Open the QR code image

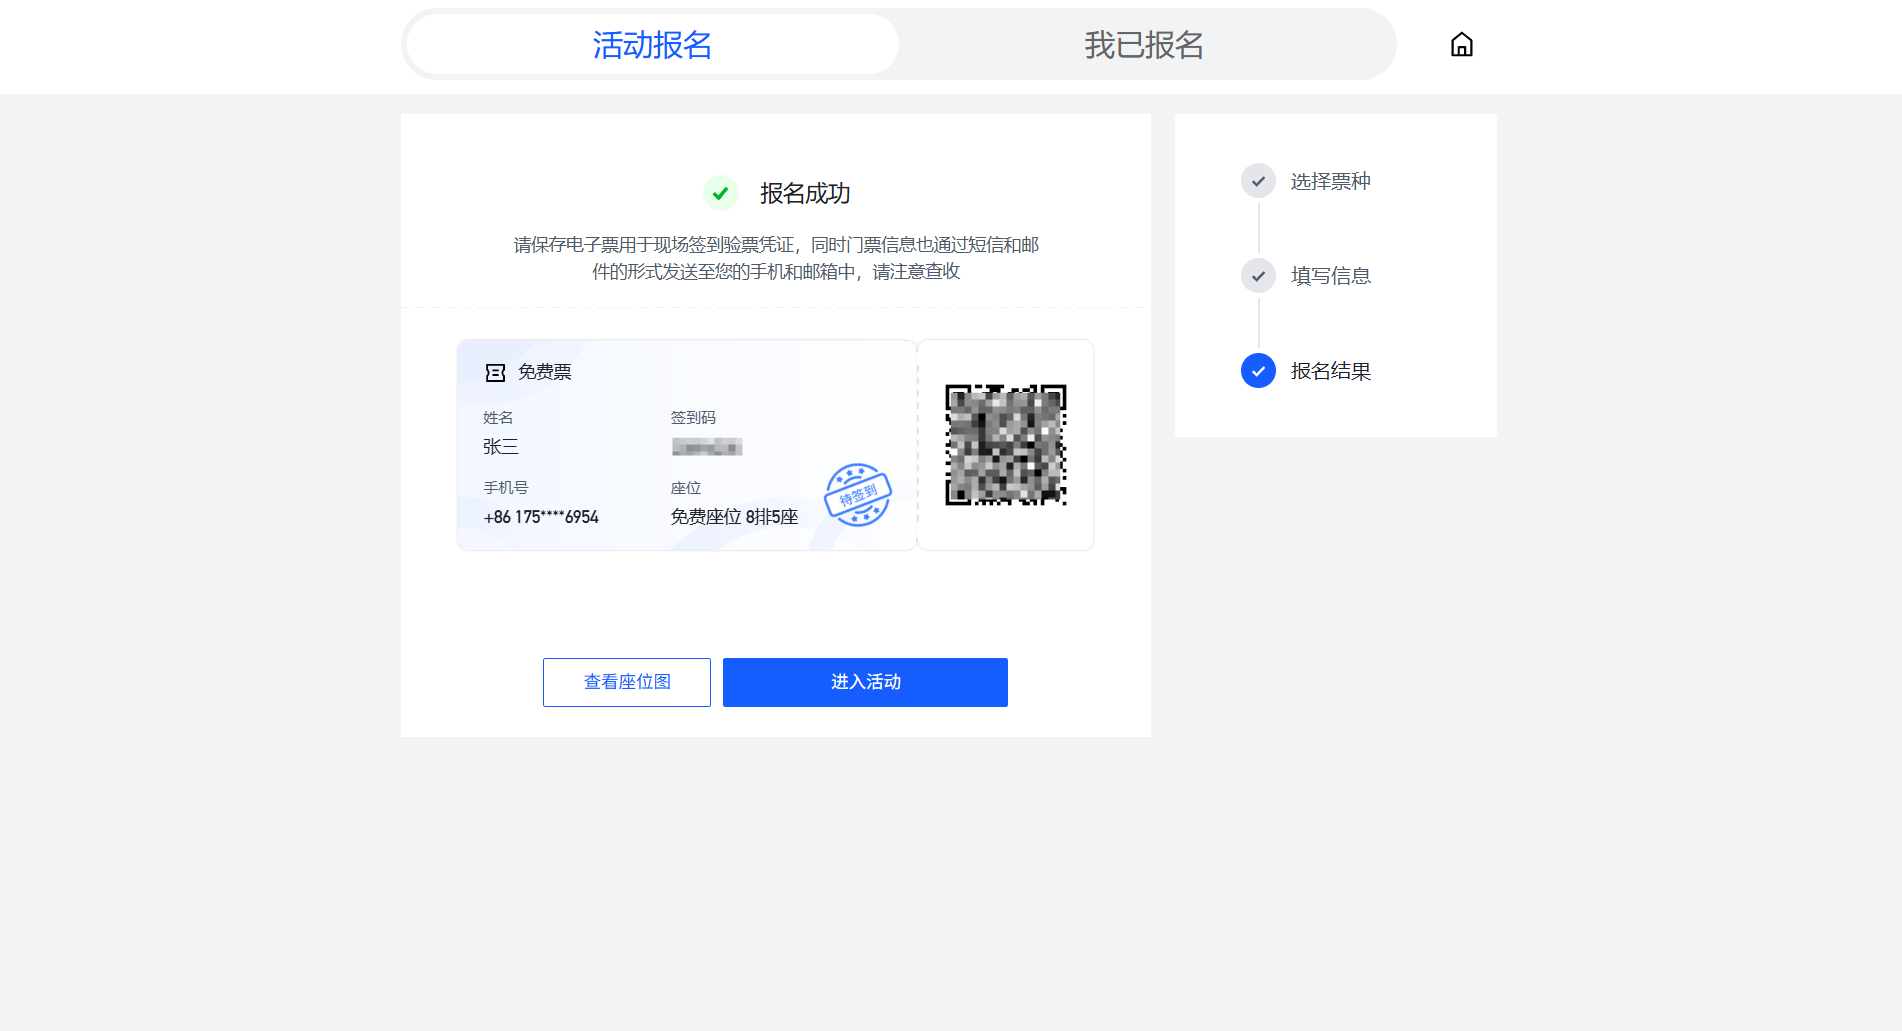(1006, 445)
